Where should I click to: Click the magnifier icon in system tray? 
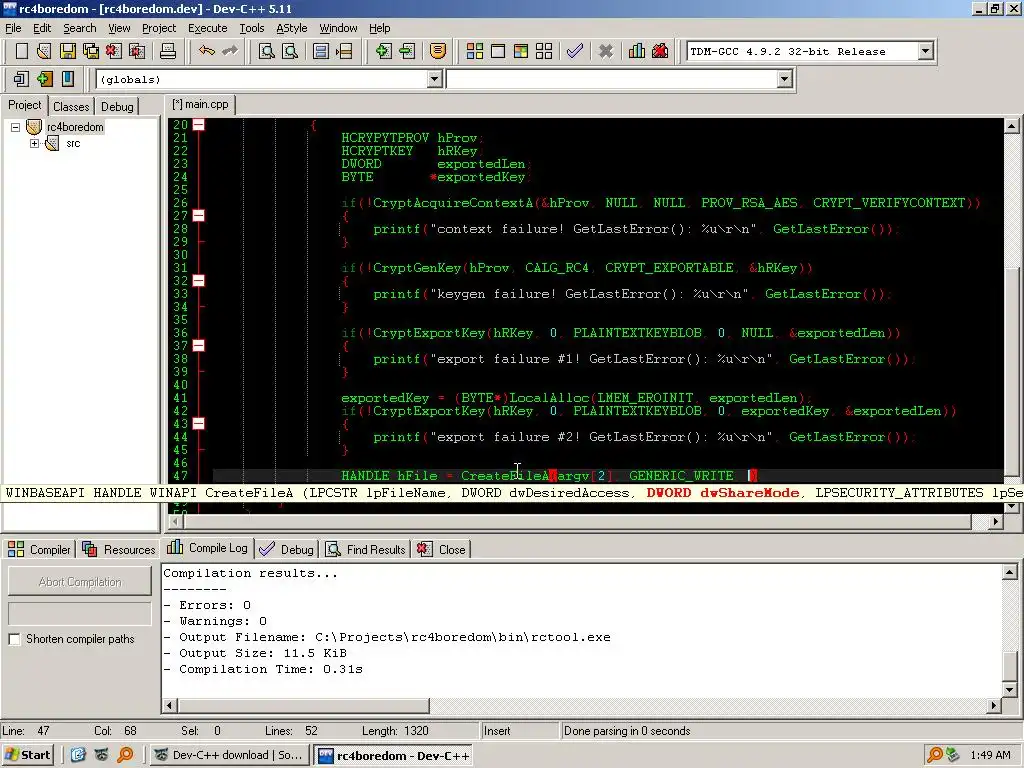[x=935, y=755]
